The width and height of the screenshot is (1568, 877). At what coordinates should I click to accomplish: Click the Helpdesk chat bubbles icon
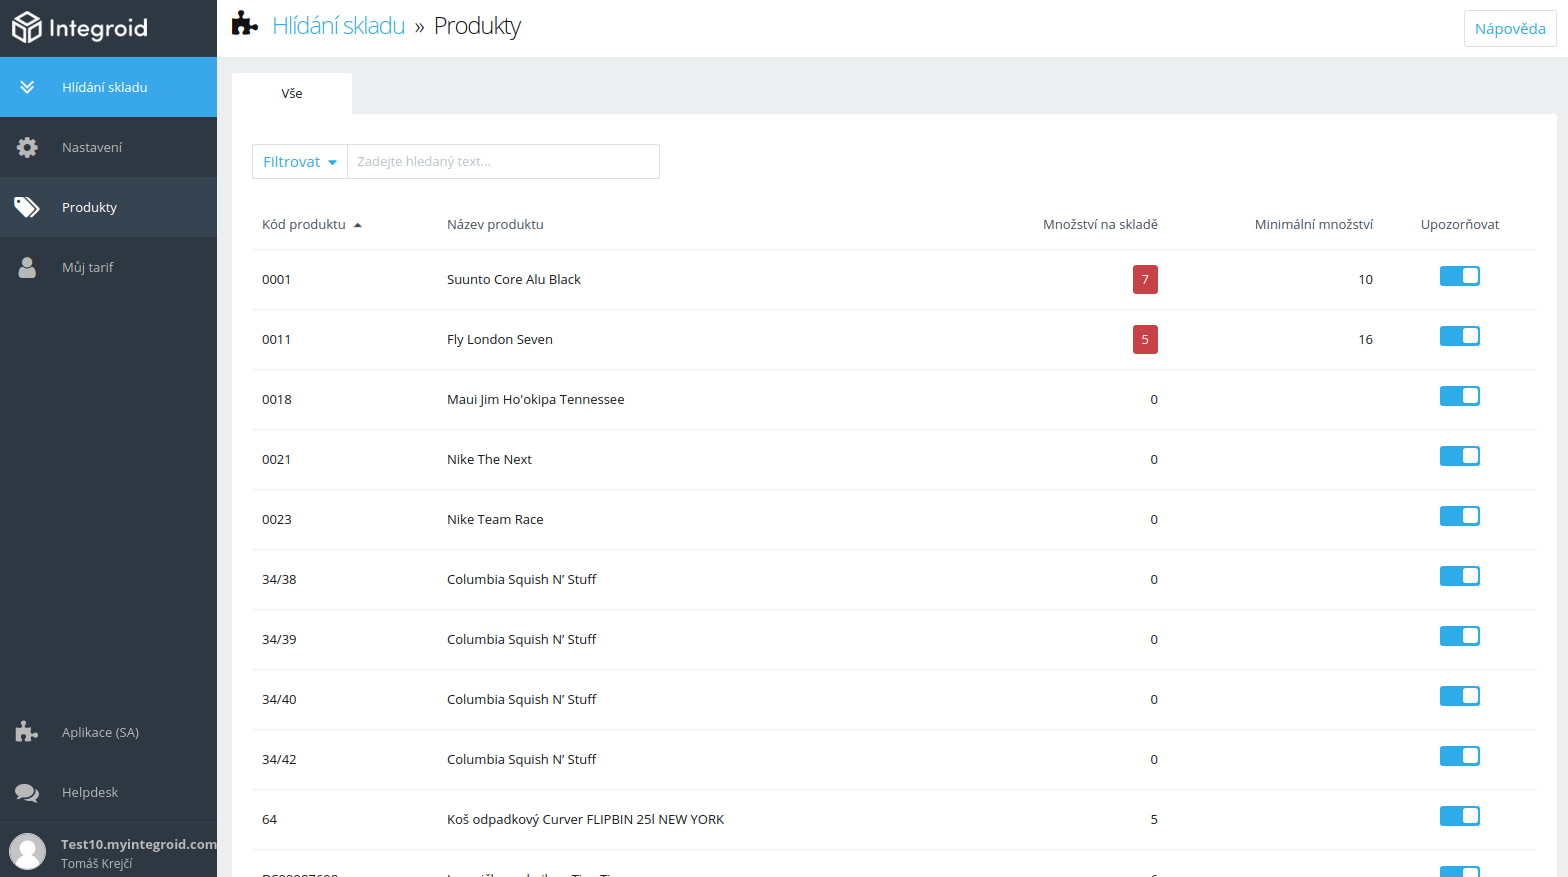tap(27, 792)
